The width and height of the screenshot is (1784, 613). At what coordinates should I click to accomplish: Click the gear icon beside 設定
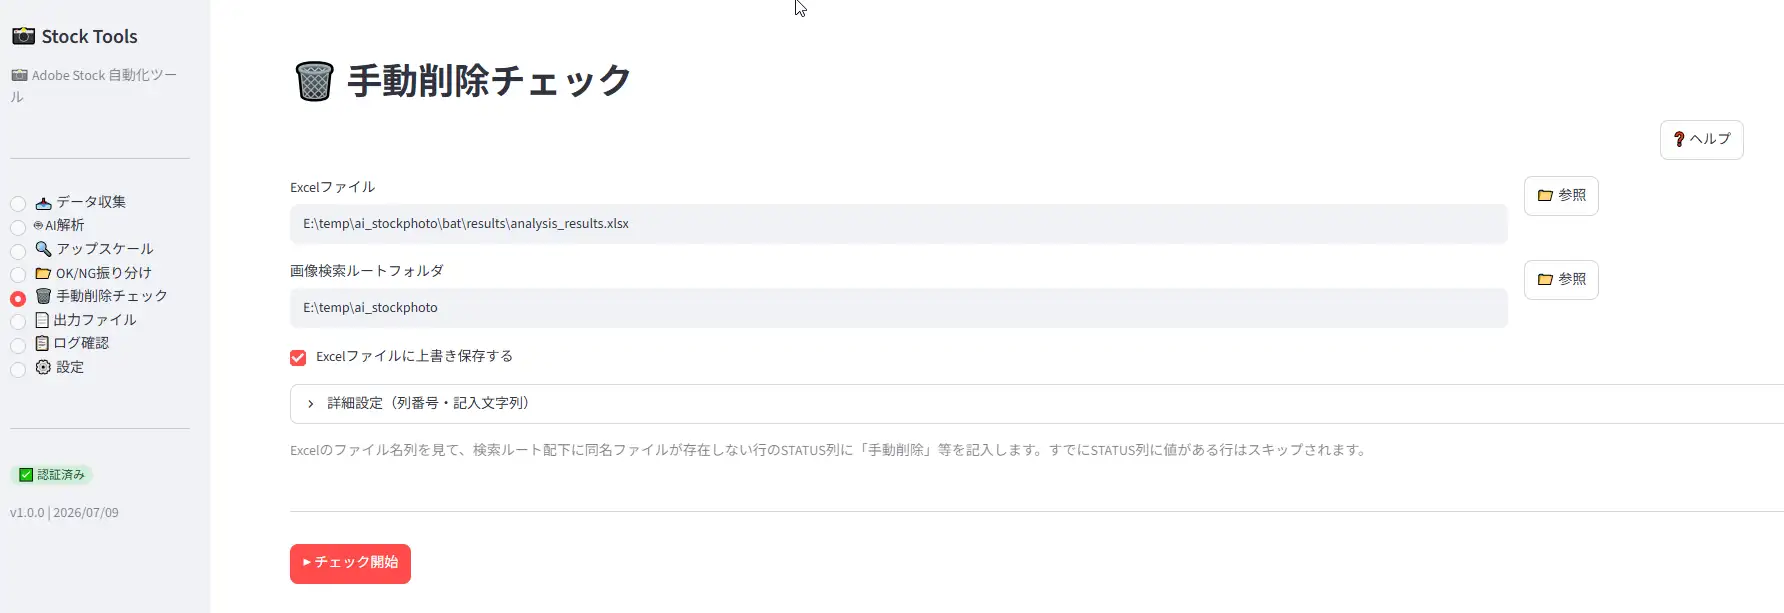click(x=43, y=367)
